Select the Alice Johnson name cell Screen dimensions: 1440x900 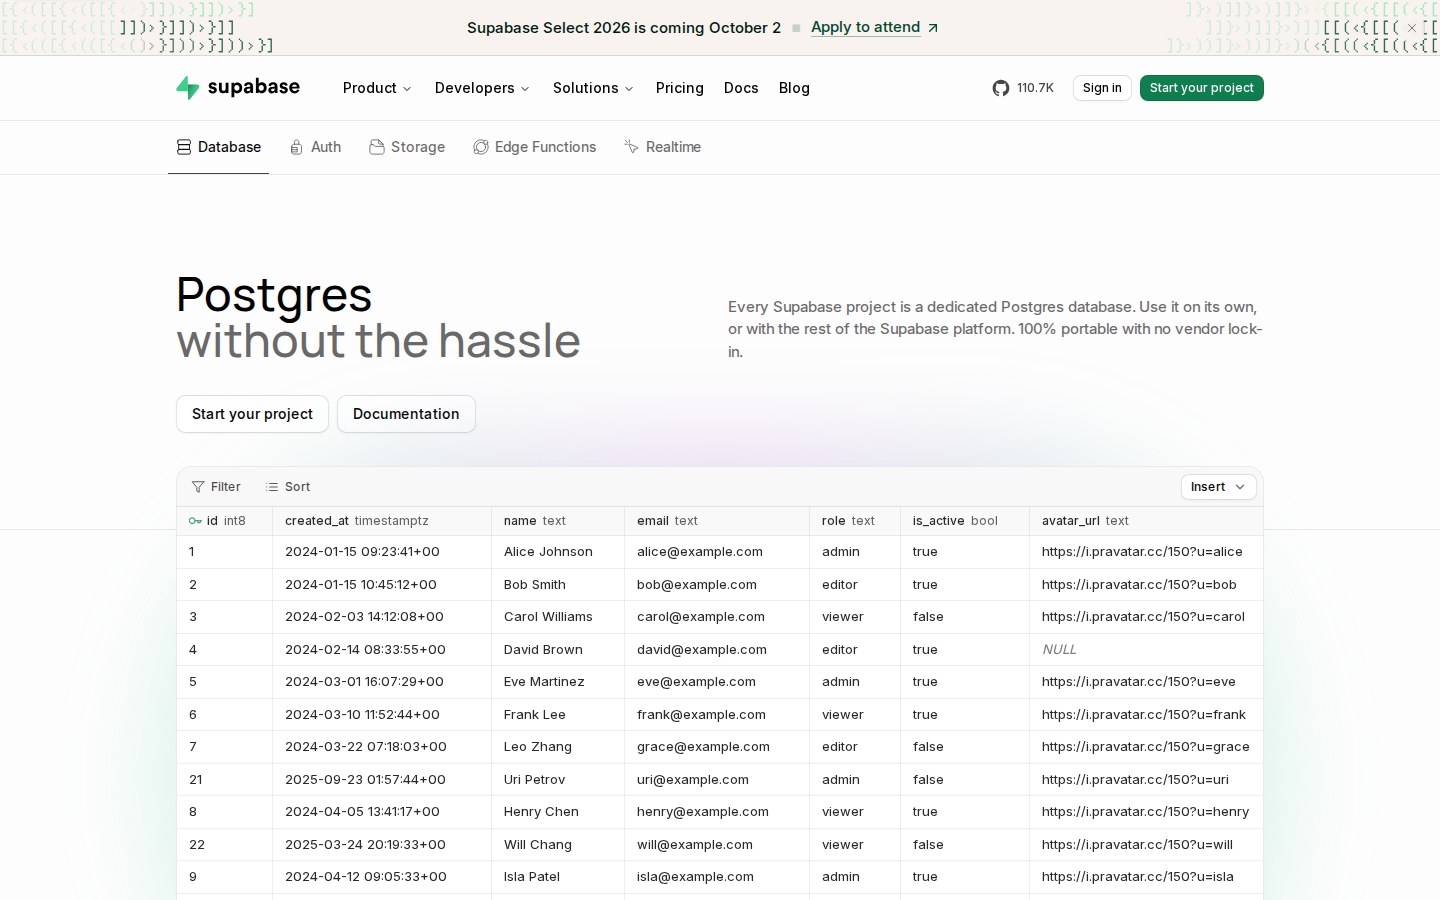click(x=558, y=552)
